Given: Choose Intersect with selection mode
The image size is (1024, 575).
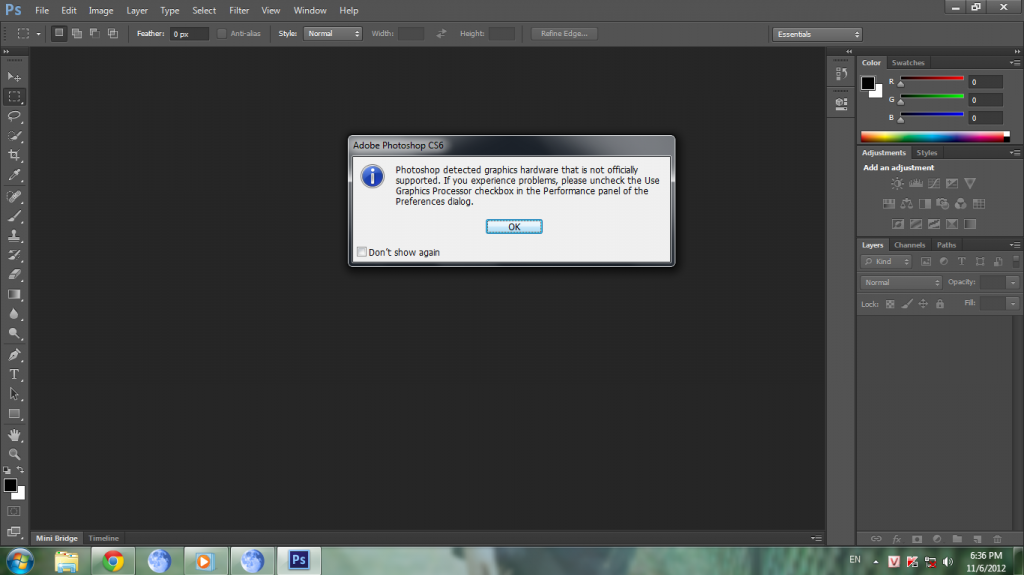Looking at the screenshot, I should pyautogui.click(x=113, y=33).
